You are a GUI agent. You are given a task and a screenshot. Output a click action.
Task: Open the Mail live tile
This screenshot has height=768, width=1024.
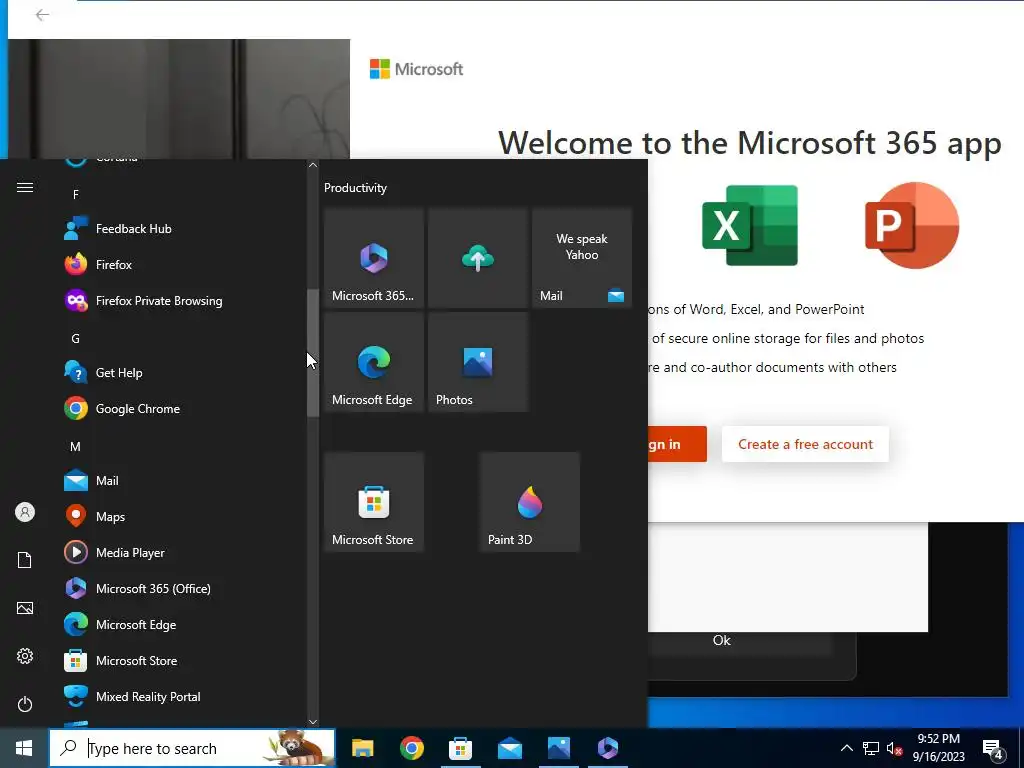click(x=582, y=258)
